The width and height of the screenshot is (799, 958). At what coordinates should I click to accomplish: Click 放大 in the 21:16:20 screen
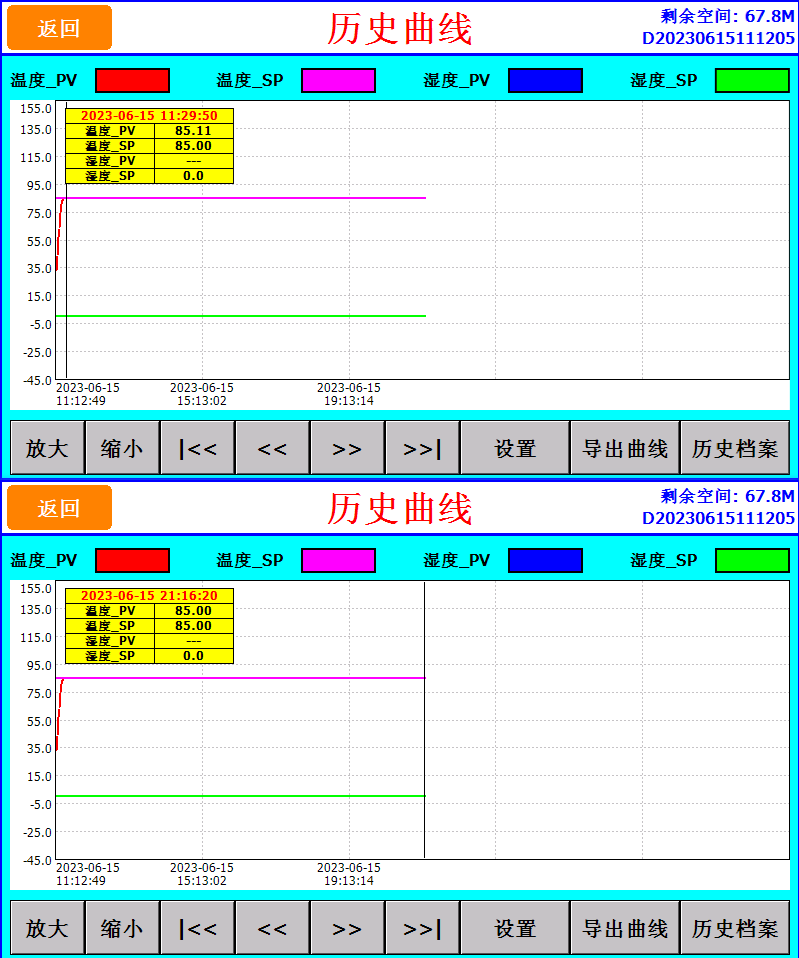pos(47,927)
